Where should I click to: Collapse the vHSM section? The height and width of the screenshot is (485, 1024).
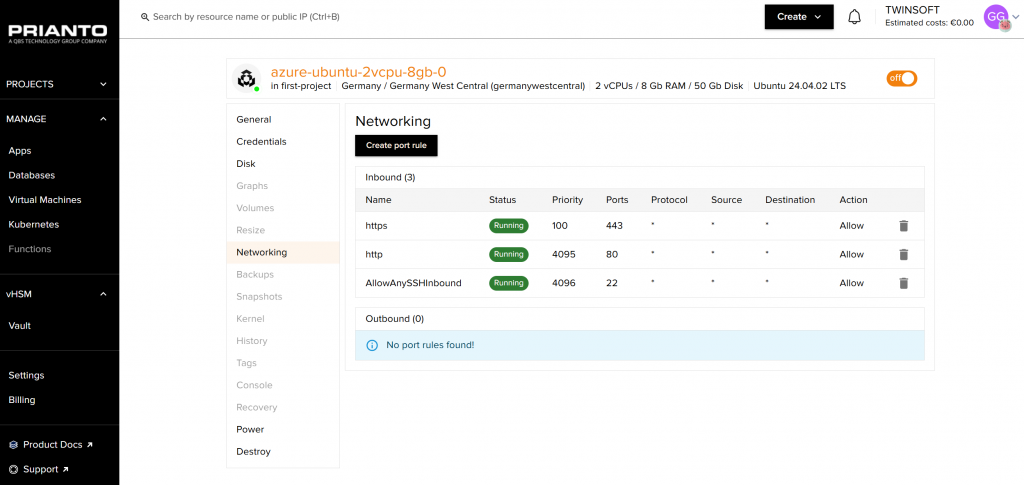click(103, 294)
